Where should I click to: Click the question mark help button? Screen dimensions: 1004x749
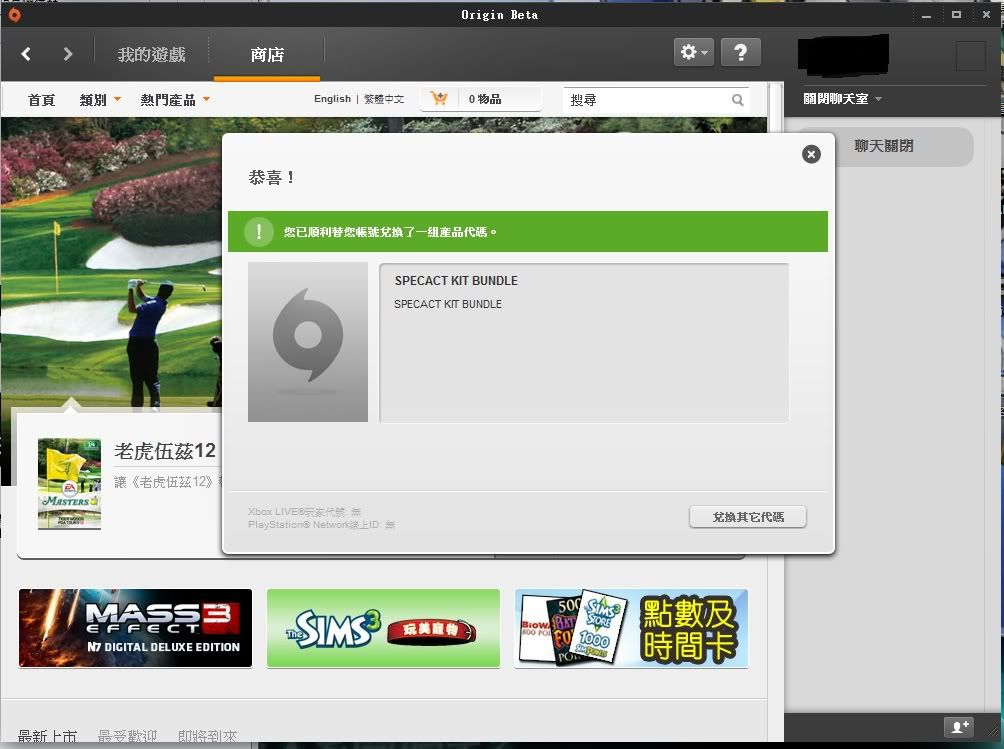[x=740, y=53]
